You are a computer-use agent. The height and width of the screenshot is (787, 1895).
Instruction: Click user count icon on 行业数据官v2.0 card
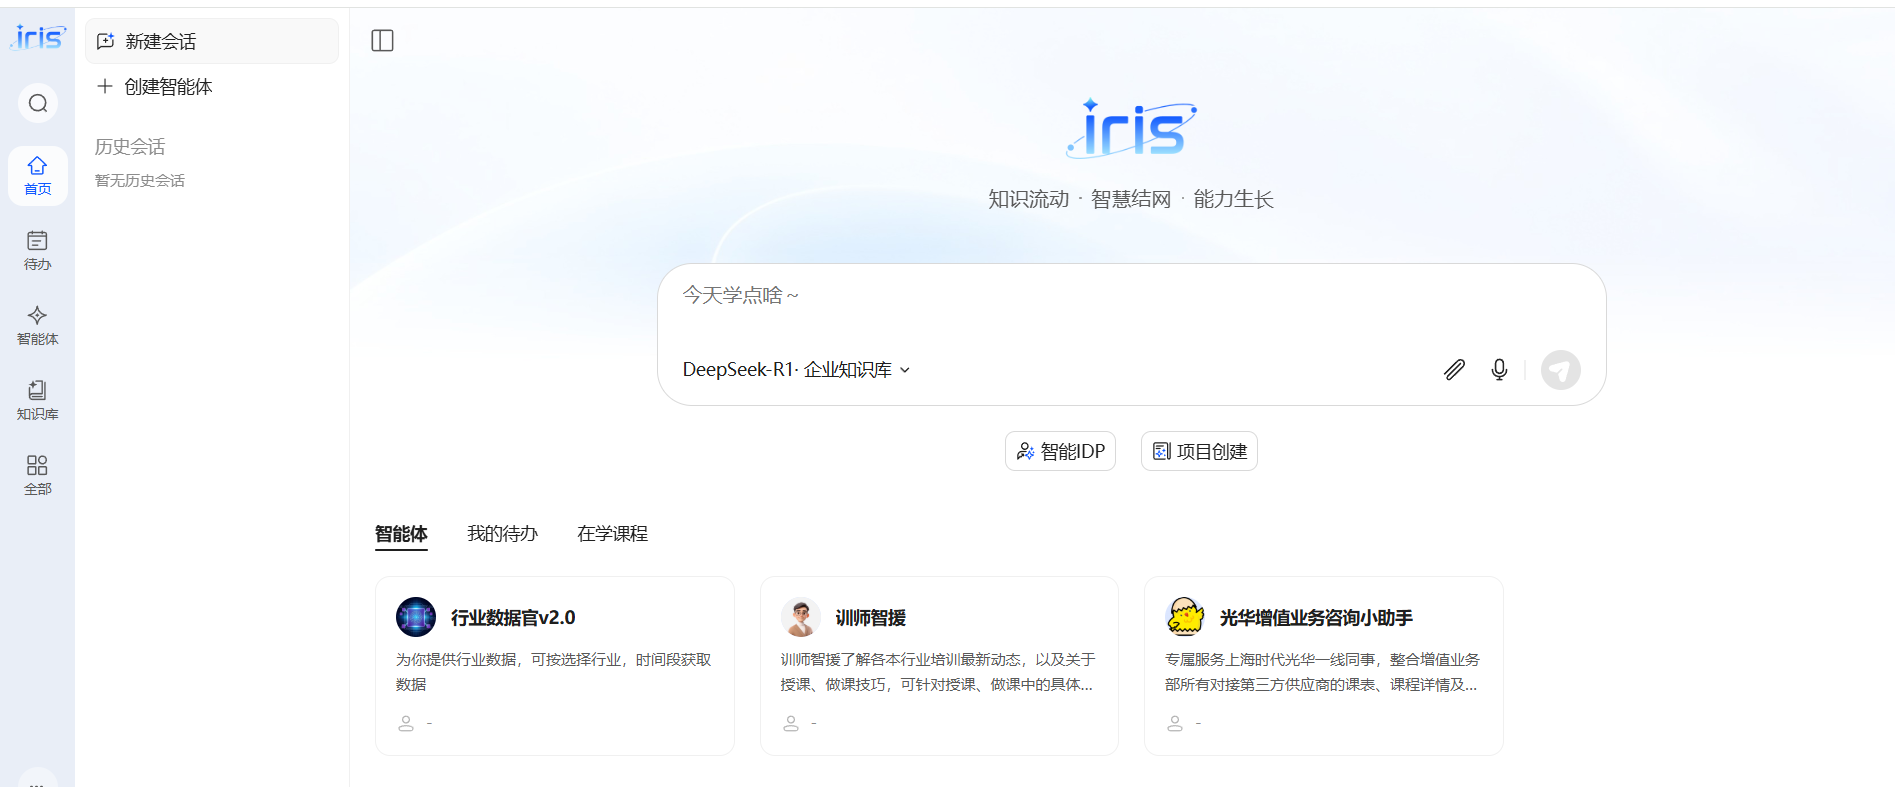pyautogui.click(x=406, y=723)
